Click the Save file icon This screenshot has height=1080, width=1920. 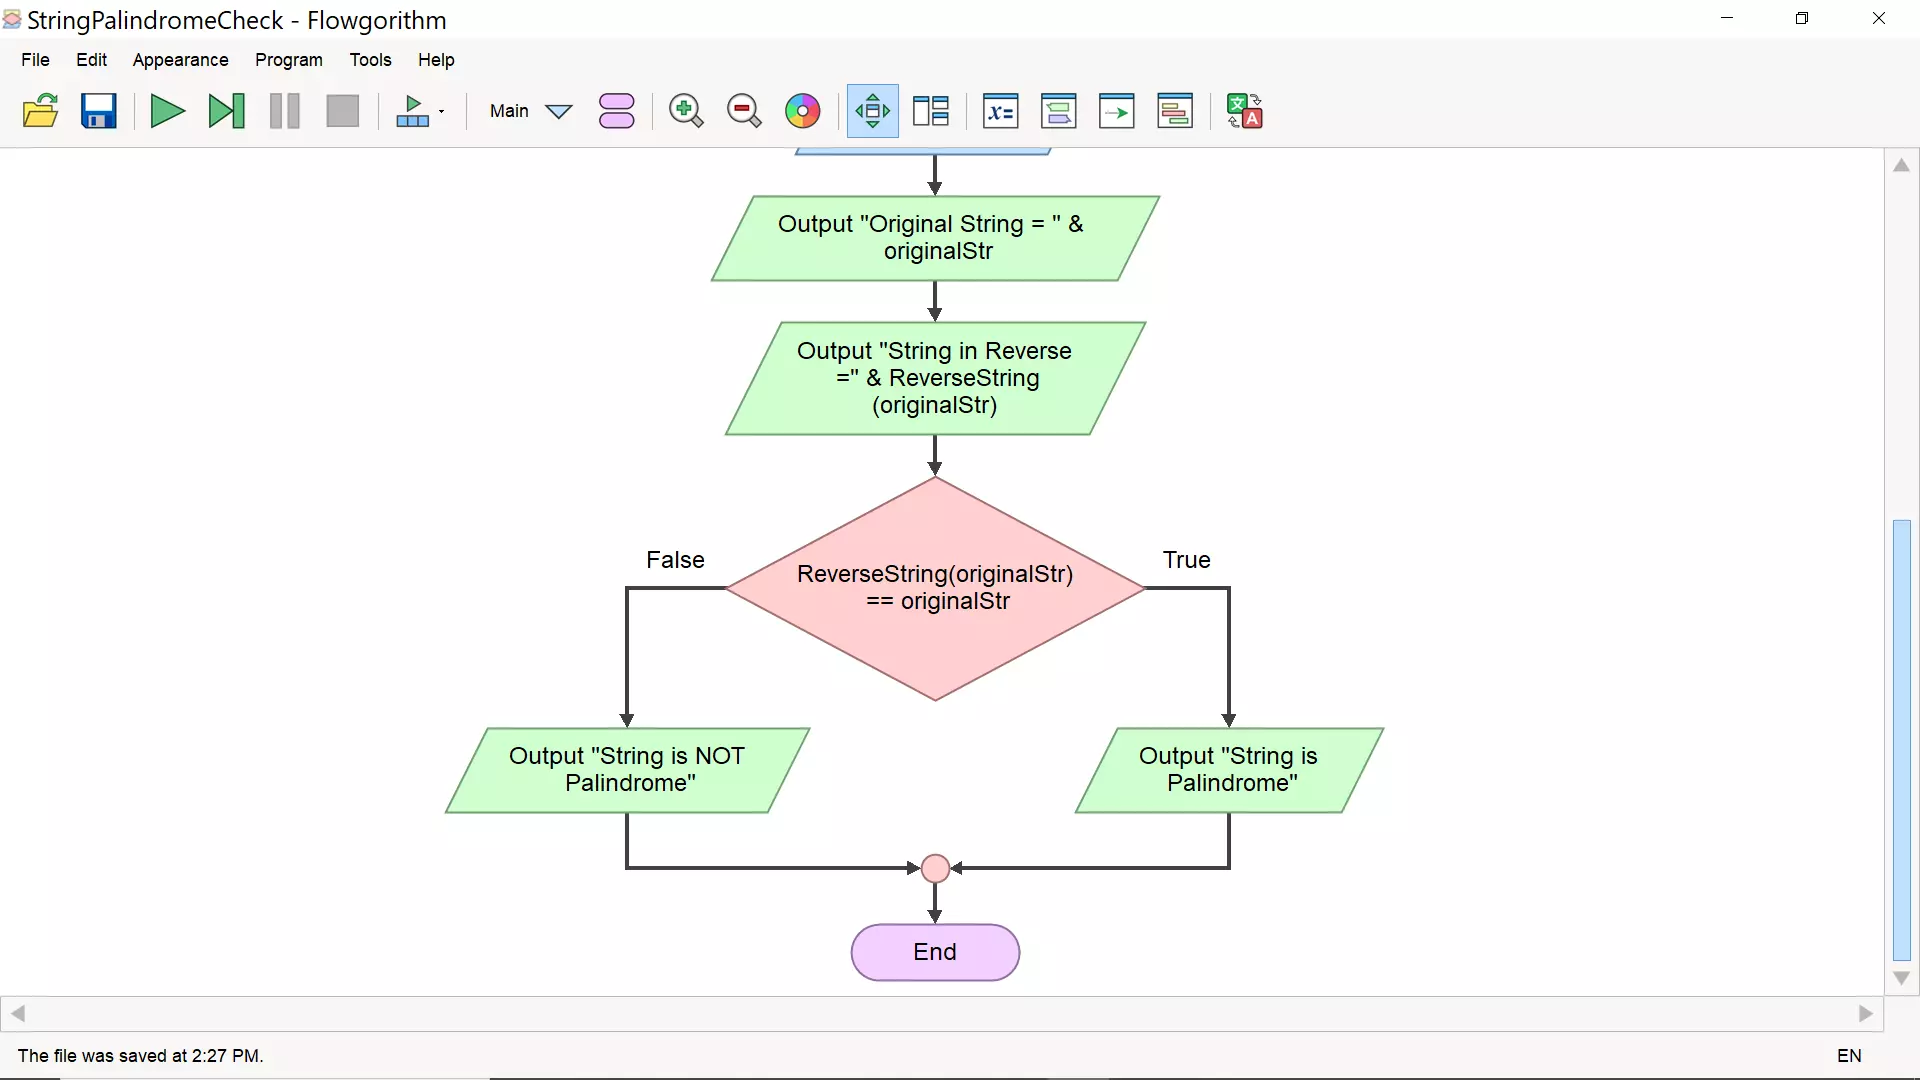tap(99, 111)
